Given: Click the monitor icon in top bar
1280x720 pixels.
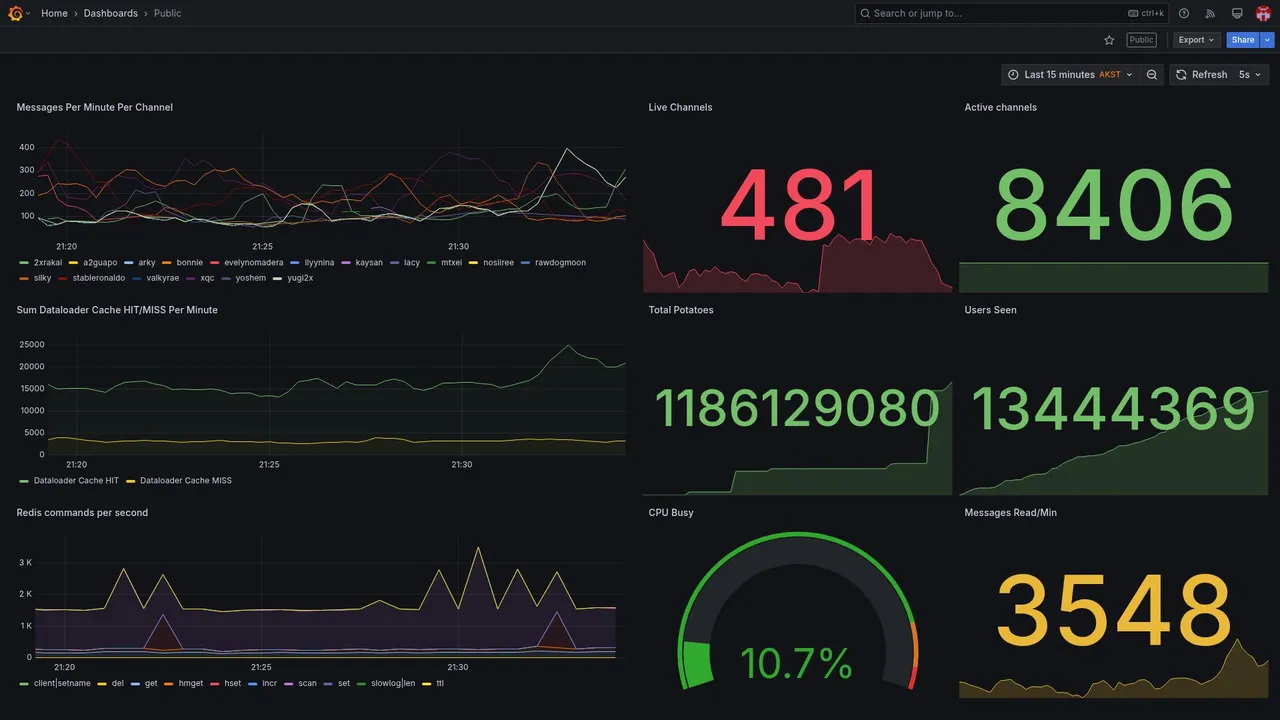Looking at the screenshot, I should [x=1237, y=13].
